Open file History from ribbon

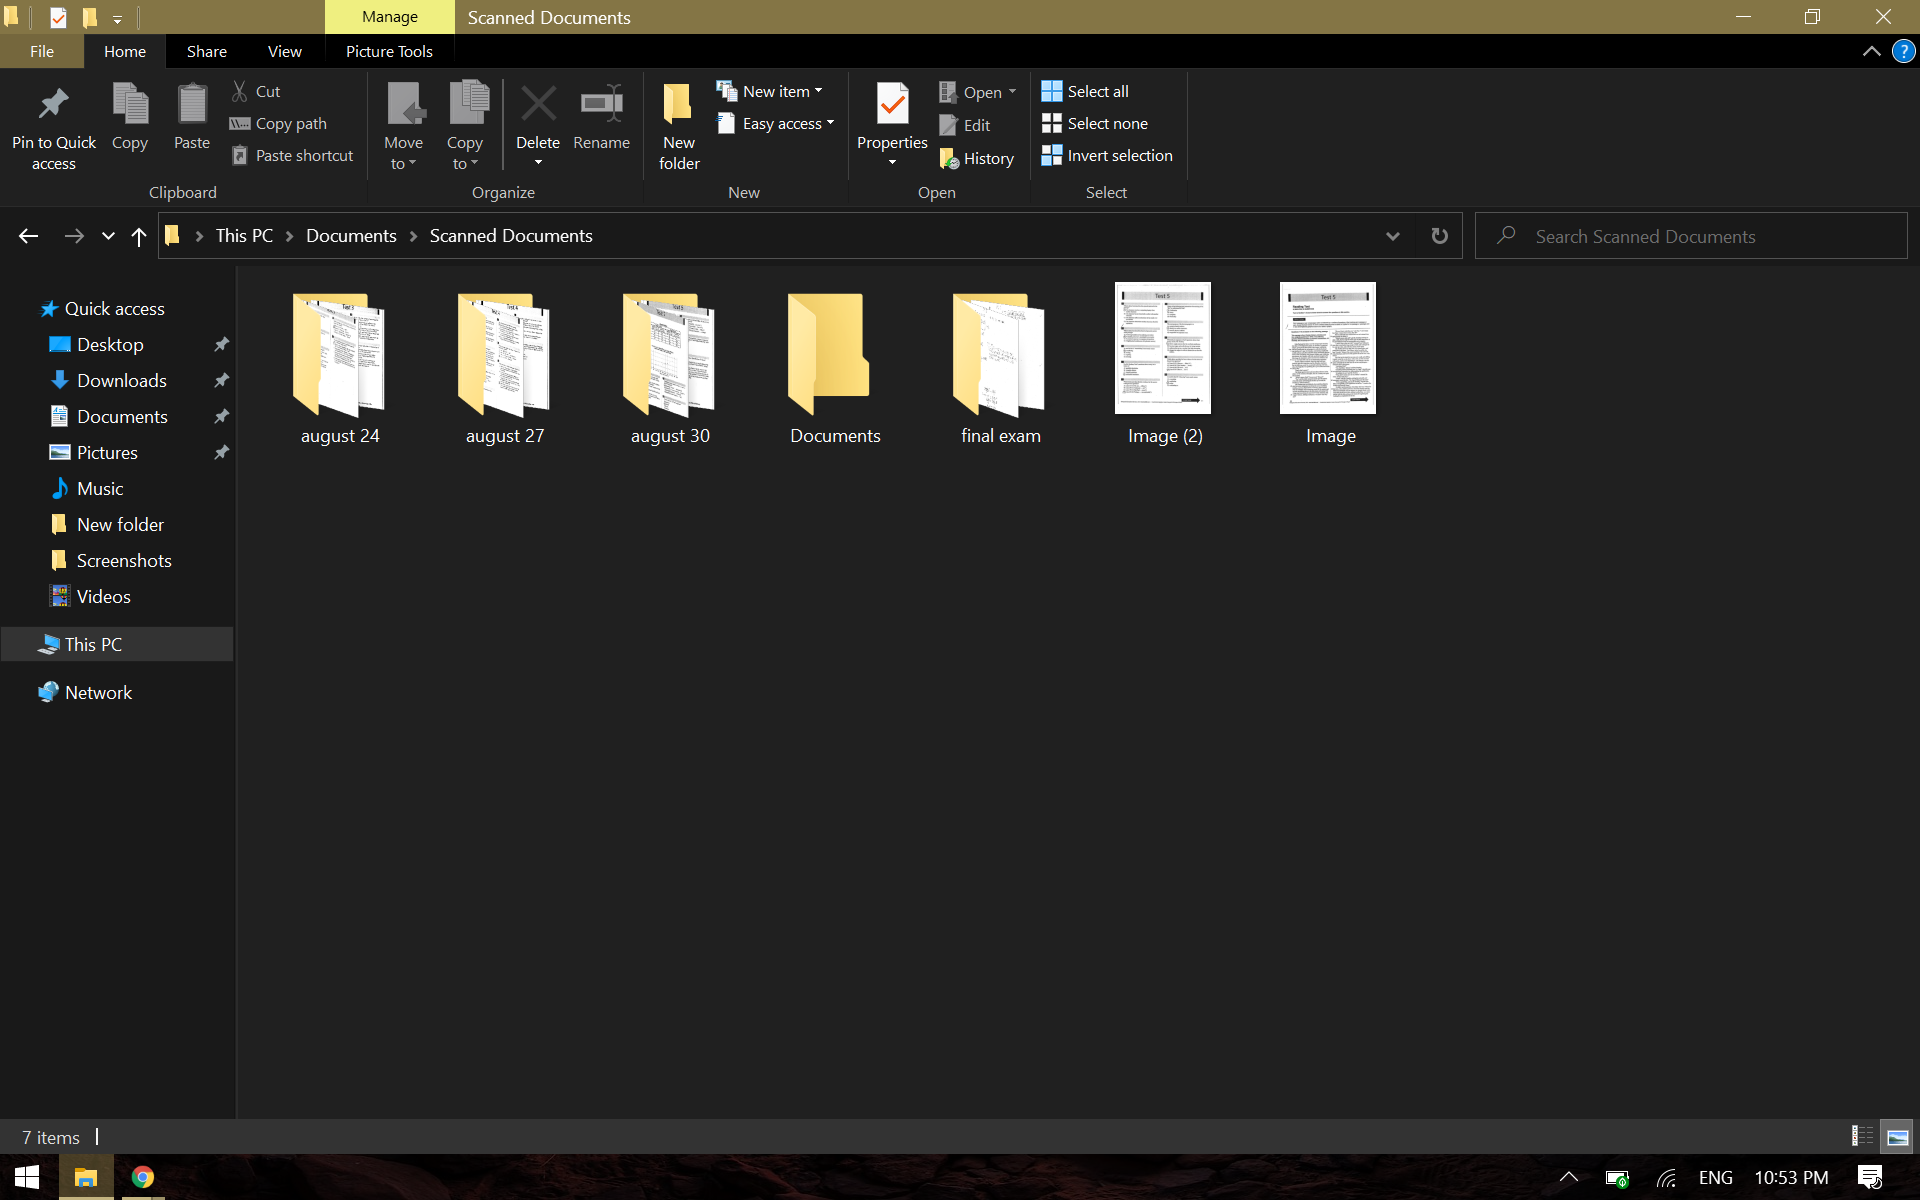(977, 158)
